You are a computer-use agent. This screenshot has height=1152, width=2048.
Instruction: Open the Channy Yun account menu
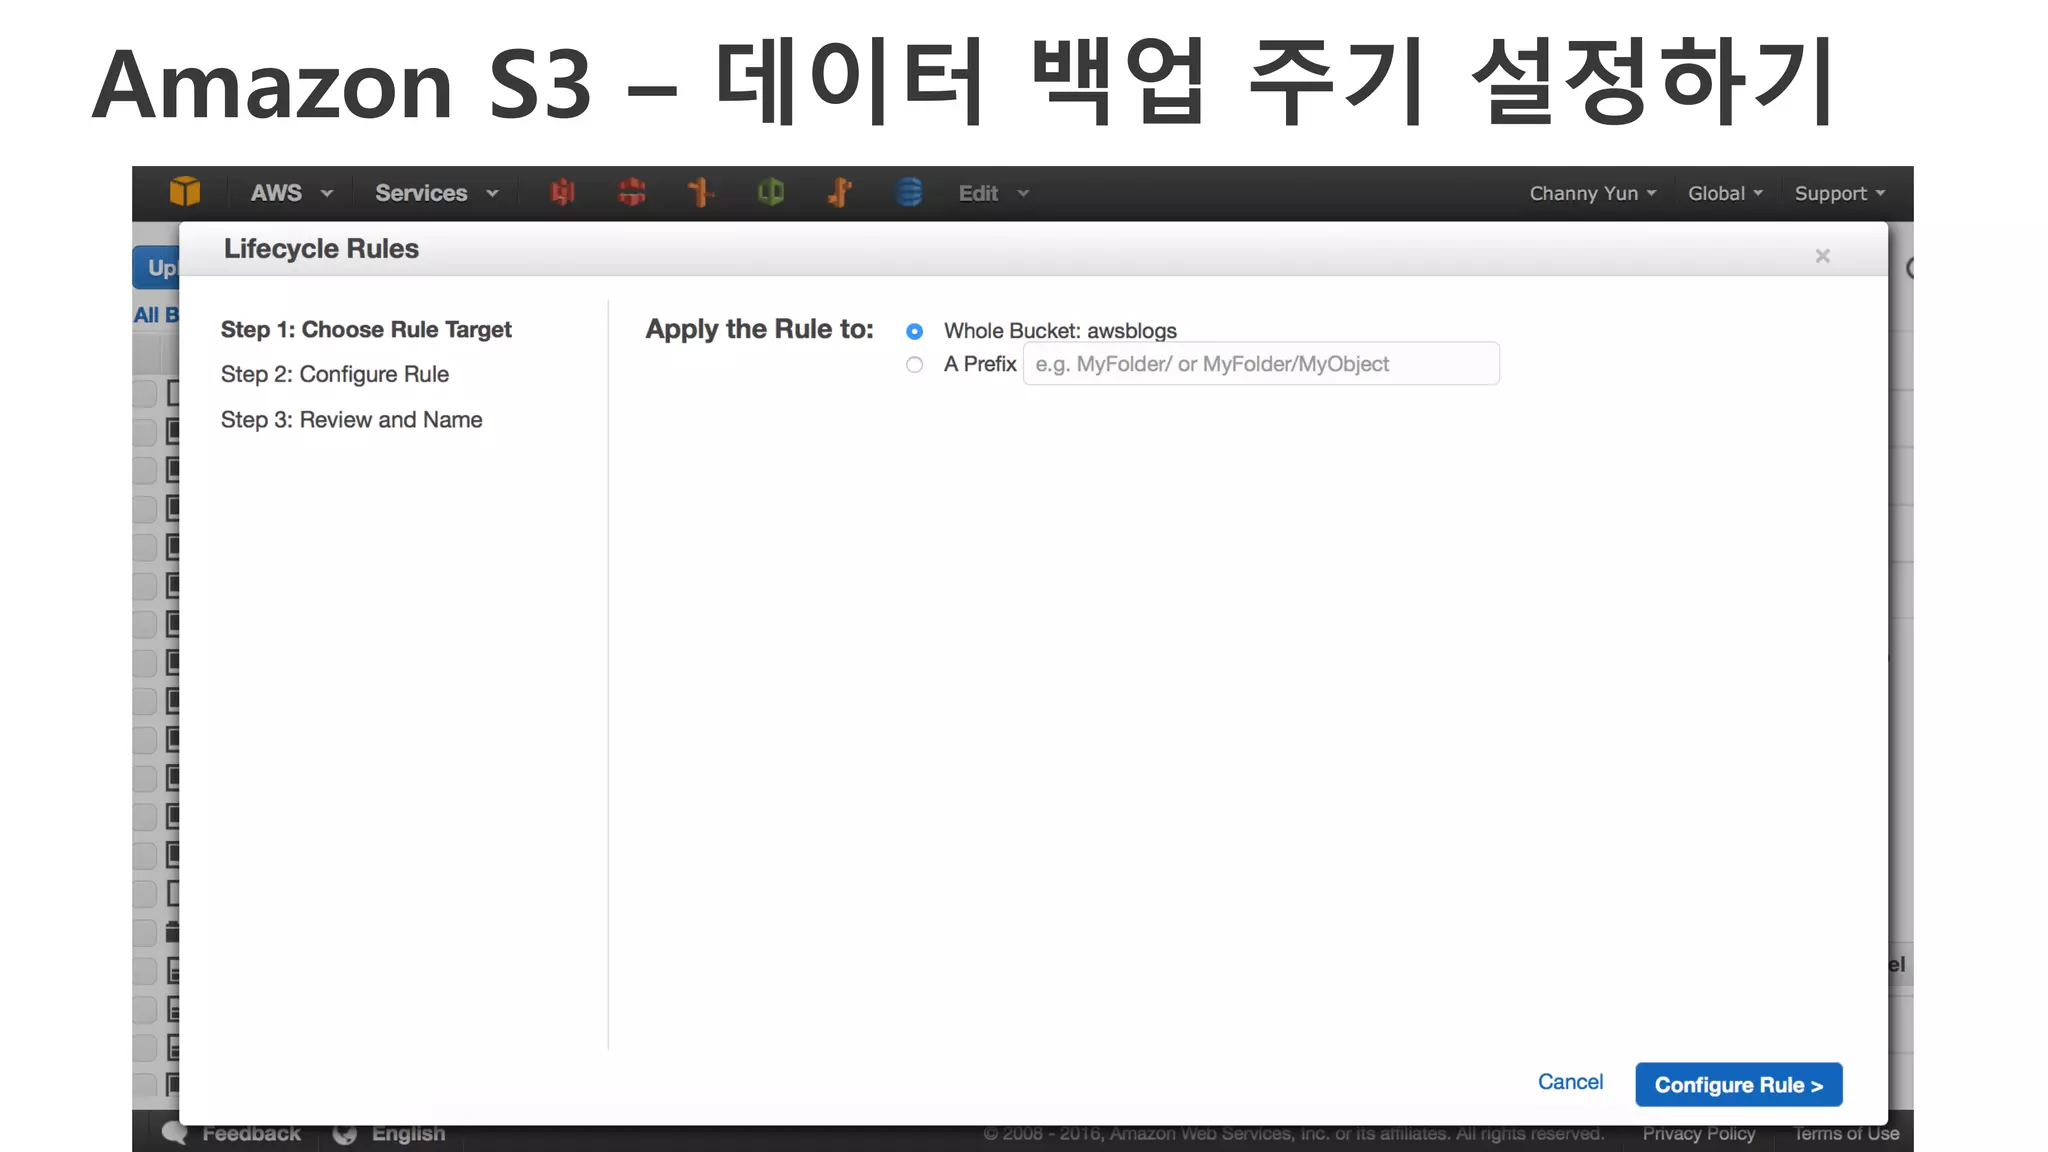(x=1592, y=193)
